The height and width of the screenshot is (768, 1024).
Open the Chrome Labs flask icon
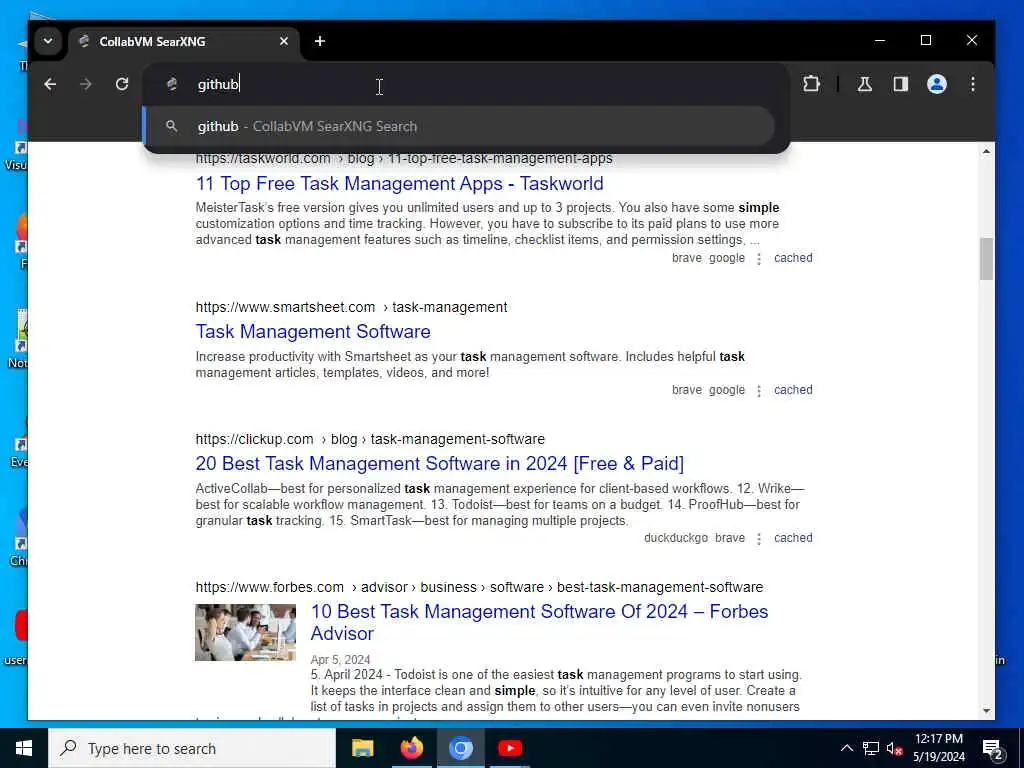tap(865, 84)
